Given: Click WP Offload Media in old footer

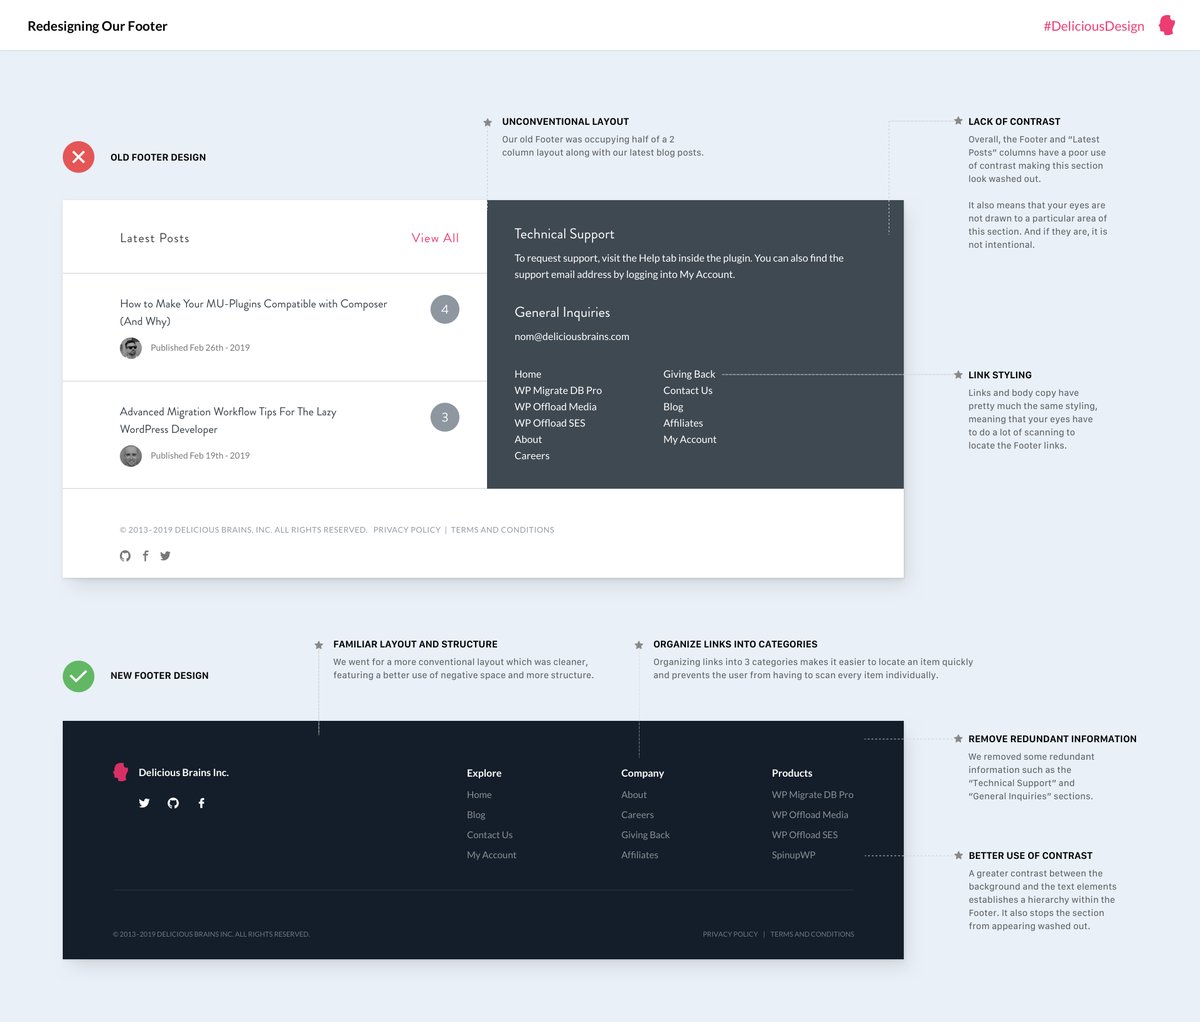Looking at the screenshot, I should pyautogui.click(x=555, y=407).
